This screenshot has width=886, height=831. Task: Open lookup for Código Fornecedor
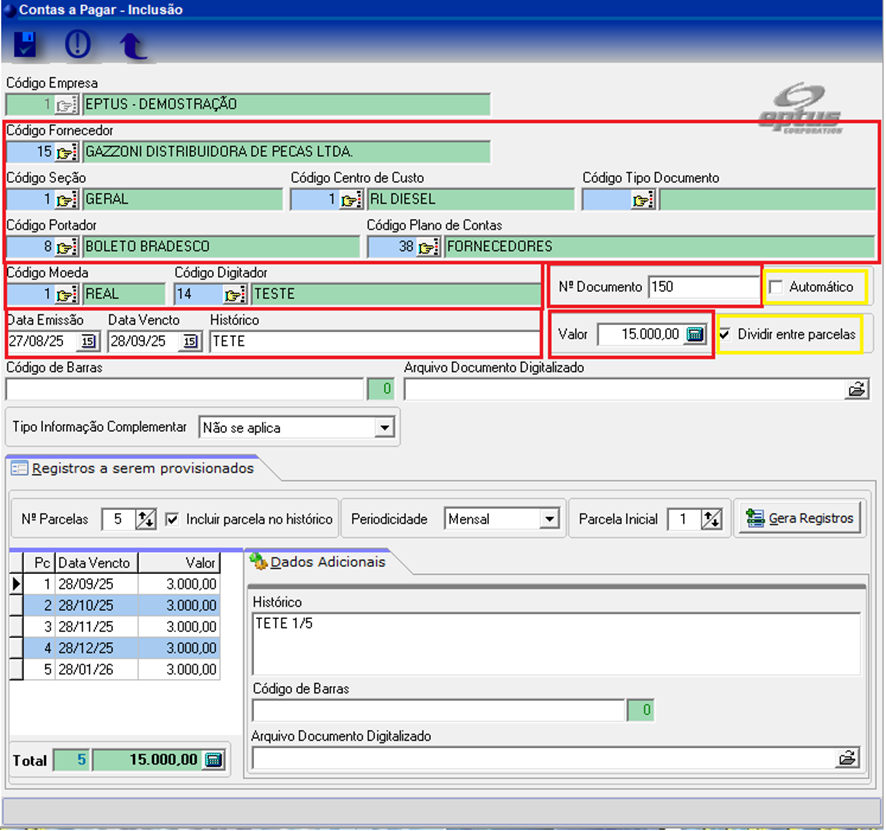(67, 153)
